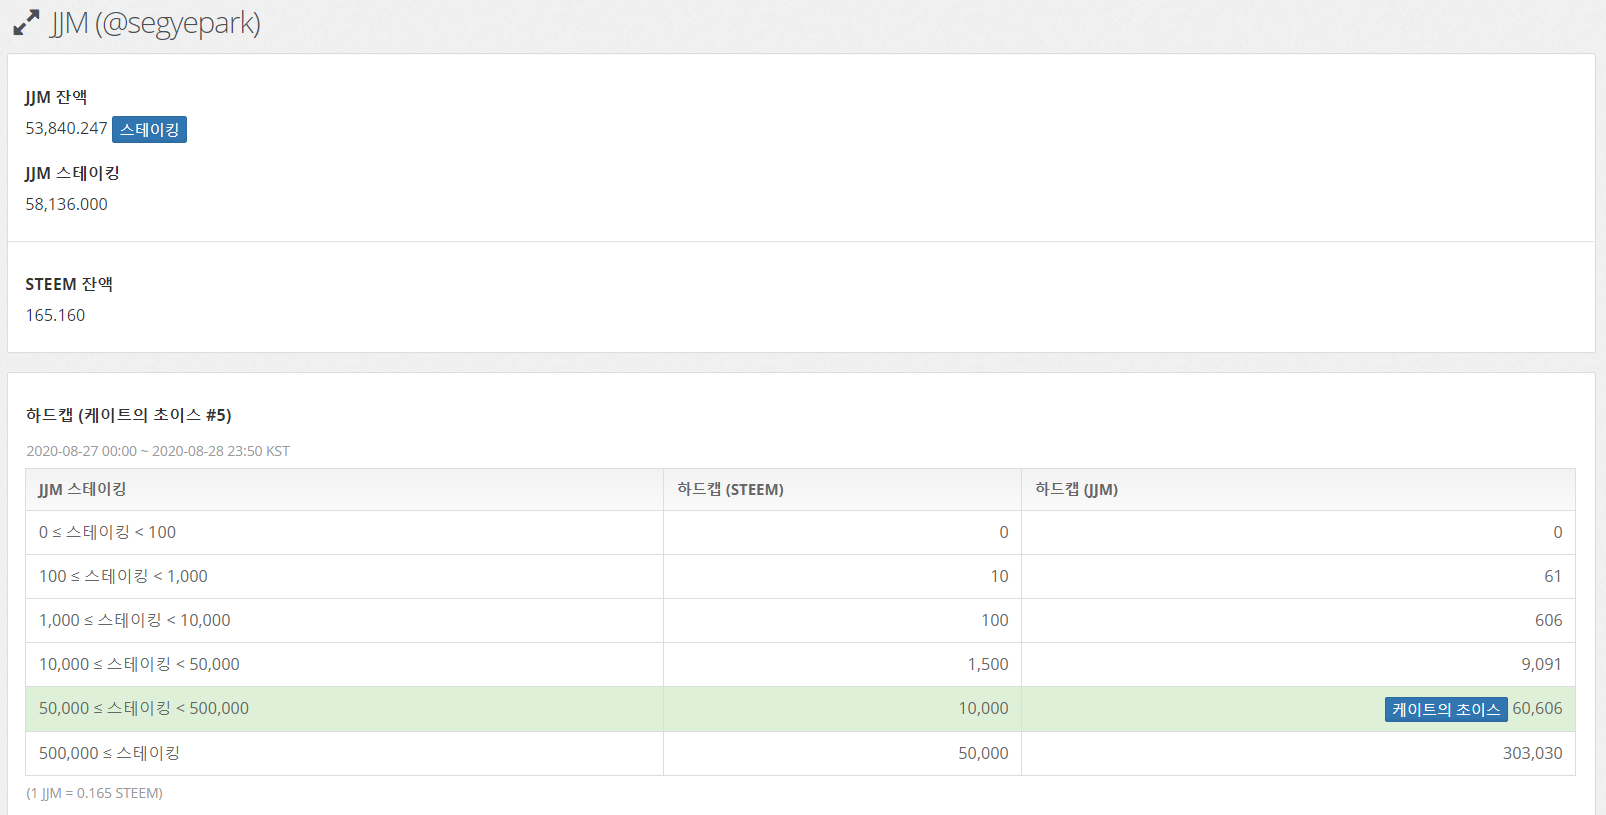Click the expand arrows icon beside JJM title
Viewport: 1606px width, 815px height.
click(26, 23)
